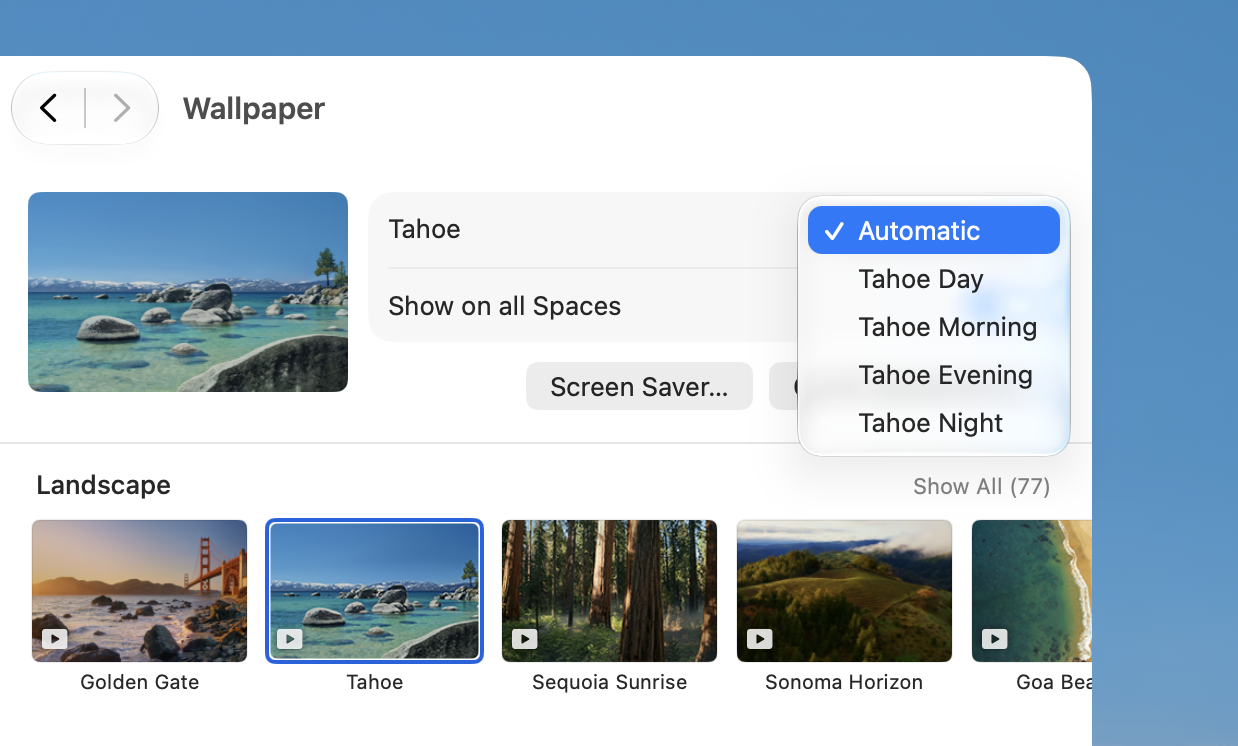Screen dimensions: 1238x746
Task: Show All 77 landscape wallpapers
Action: 981,486
